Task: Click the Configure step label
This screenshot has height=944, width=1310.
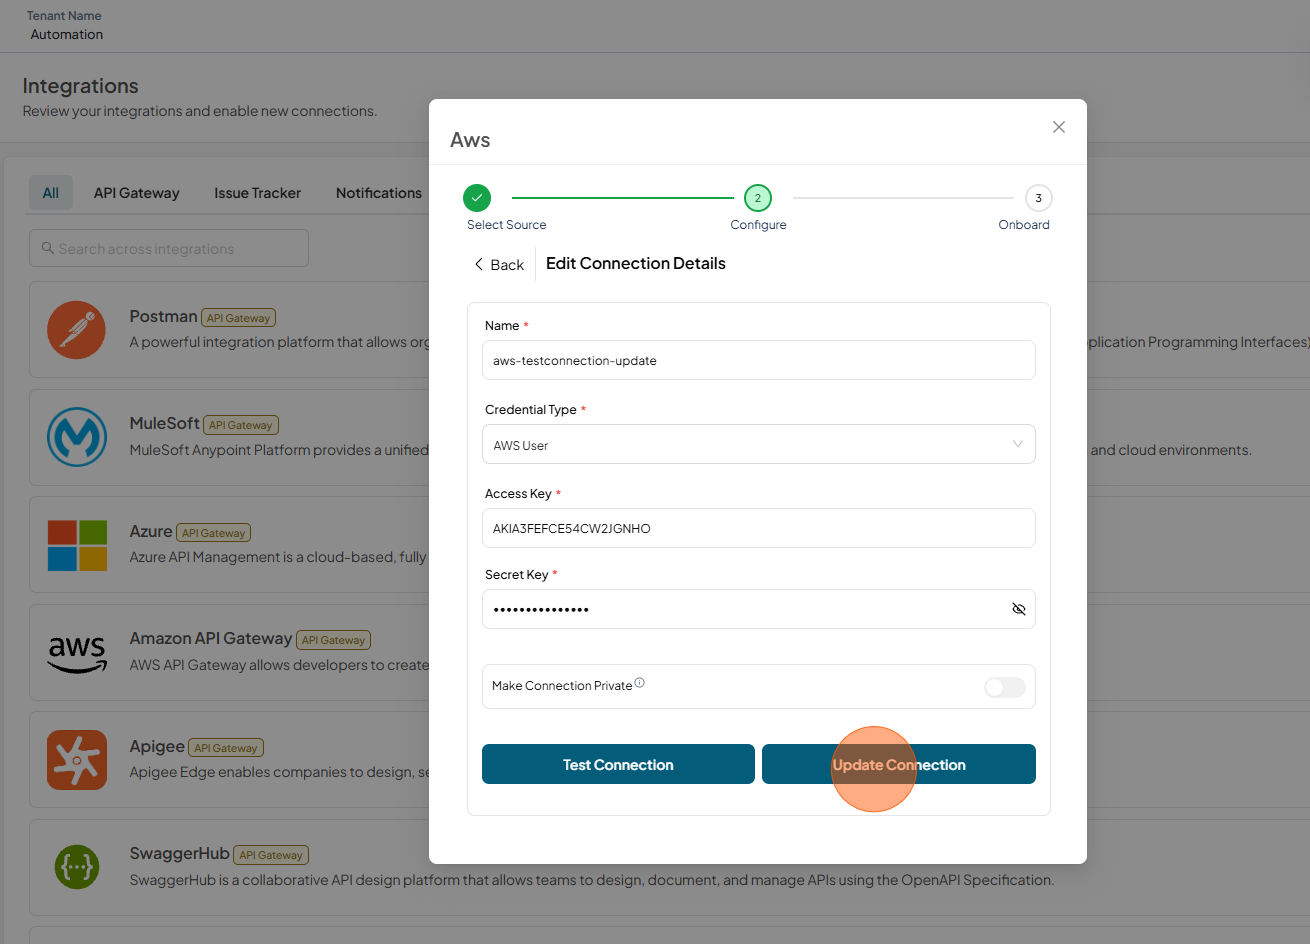Action: (x=758, y=225)
